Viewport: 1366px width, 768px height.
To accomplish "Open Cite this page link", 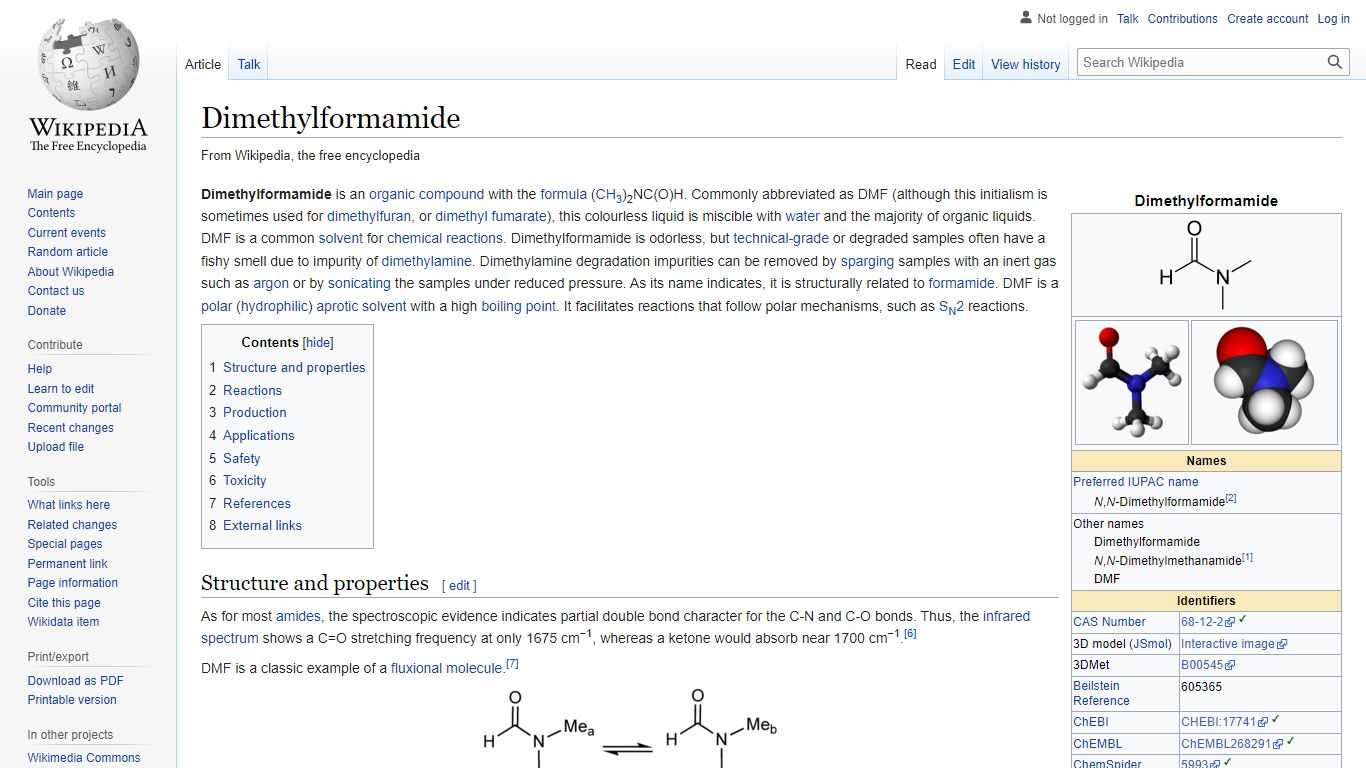I will click(64, 603).
